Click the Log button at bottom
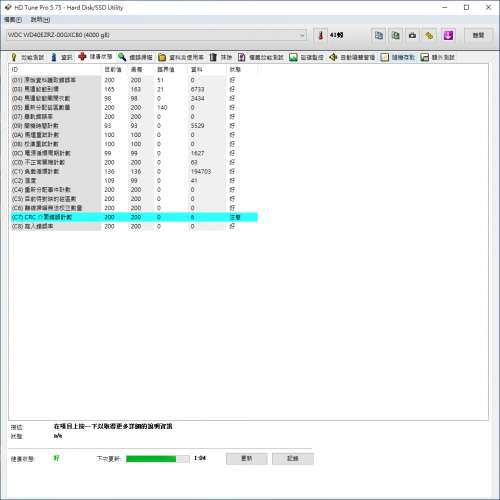Screen dimensions: 500x500 [x=293, y=459]
